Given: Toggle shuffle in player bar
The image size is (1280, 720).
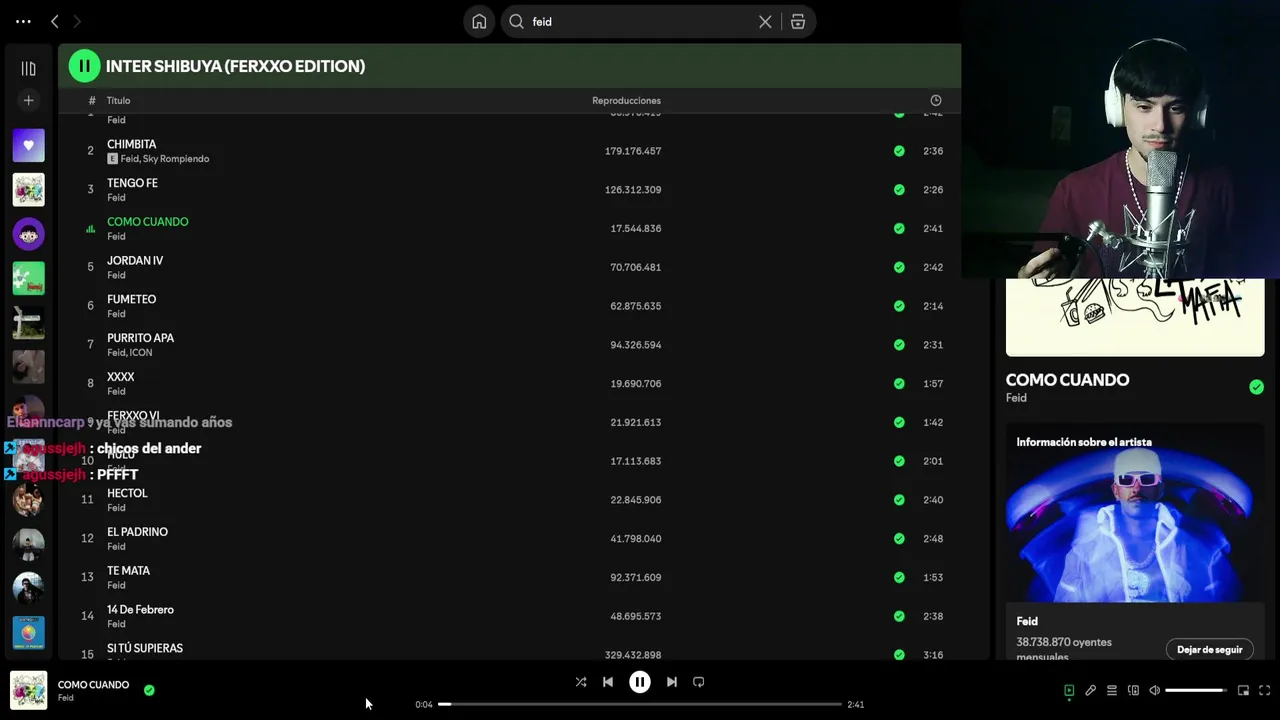Looking at the screenshot, I should pyautogui.click(x=581, y=682).
